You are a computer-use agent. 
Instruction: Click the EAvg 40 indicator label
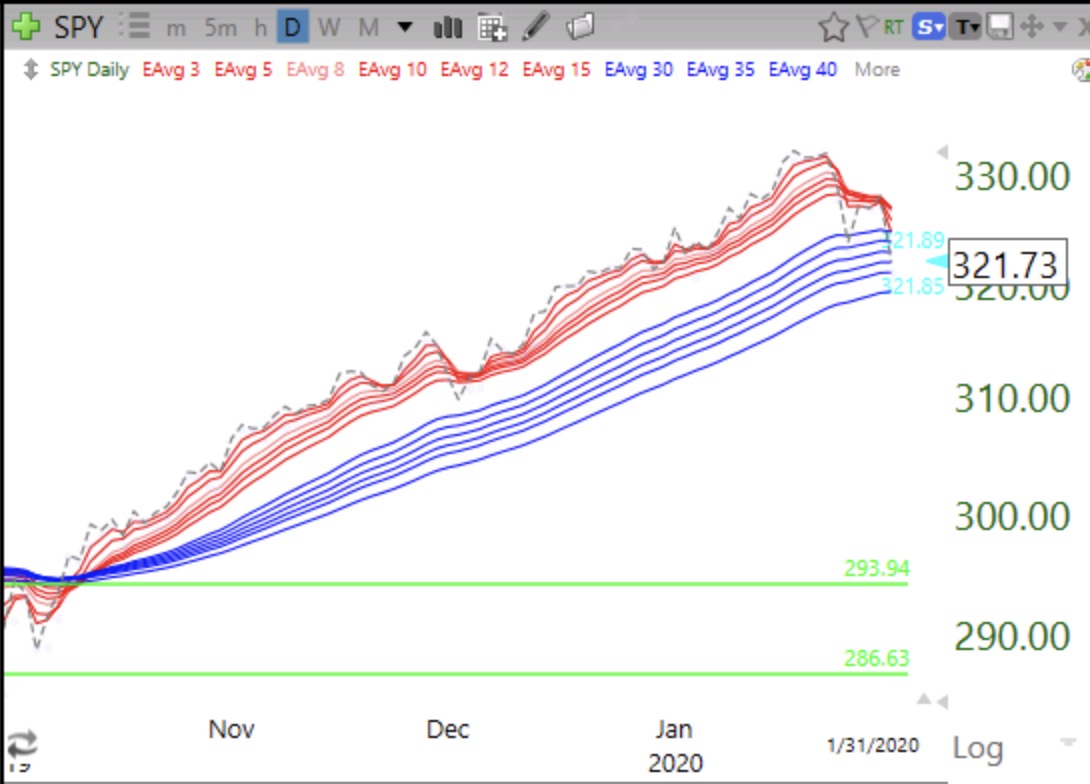pos(802,70)
